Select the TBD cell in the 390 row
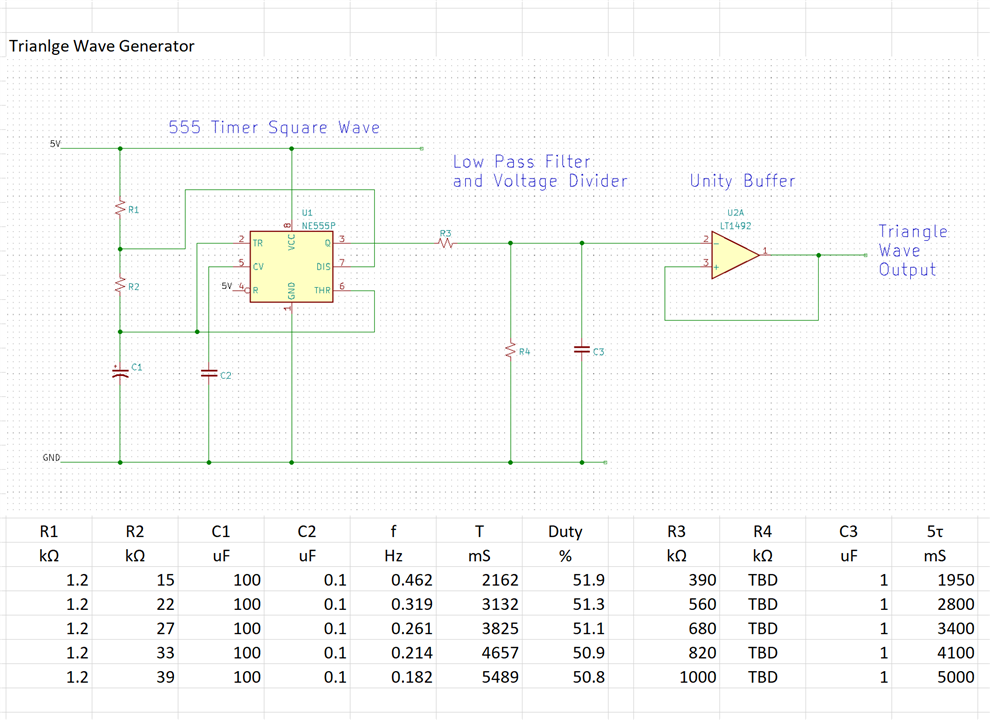 (763, 580)
